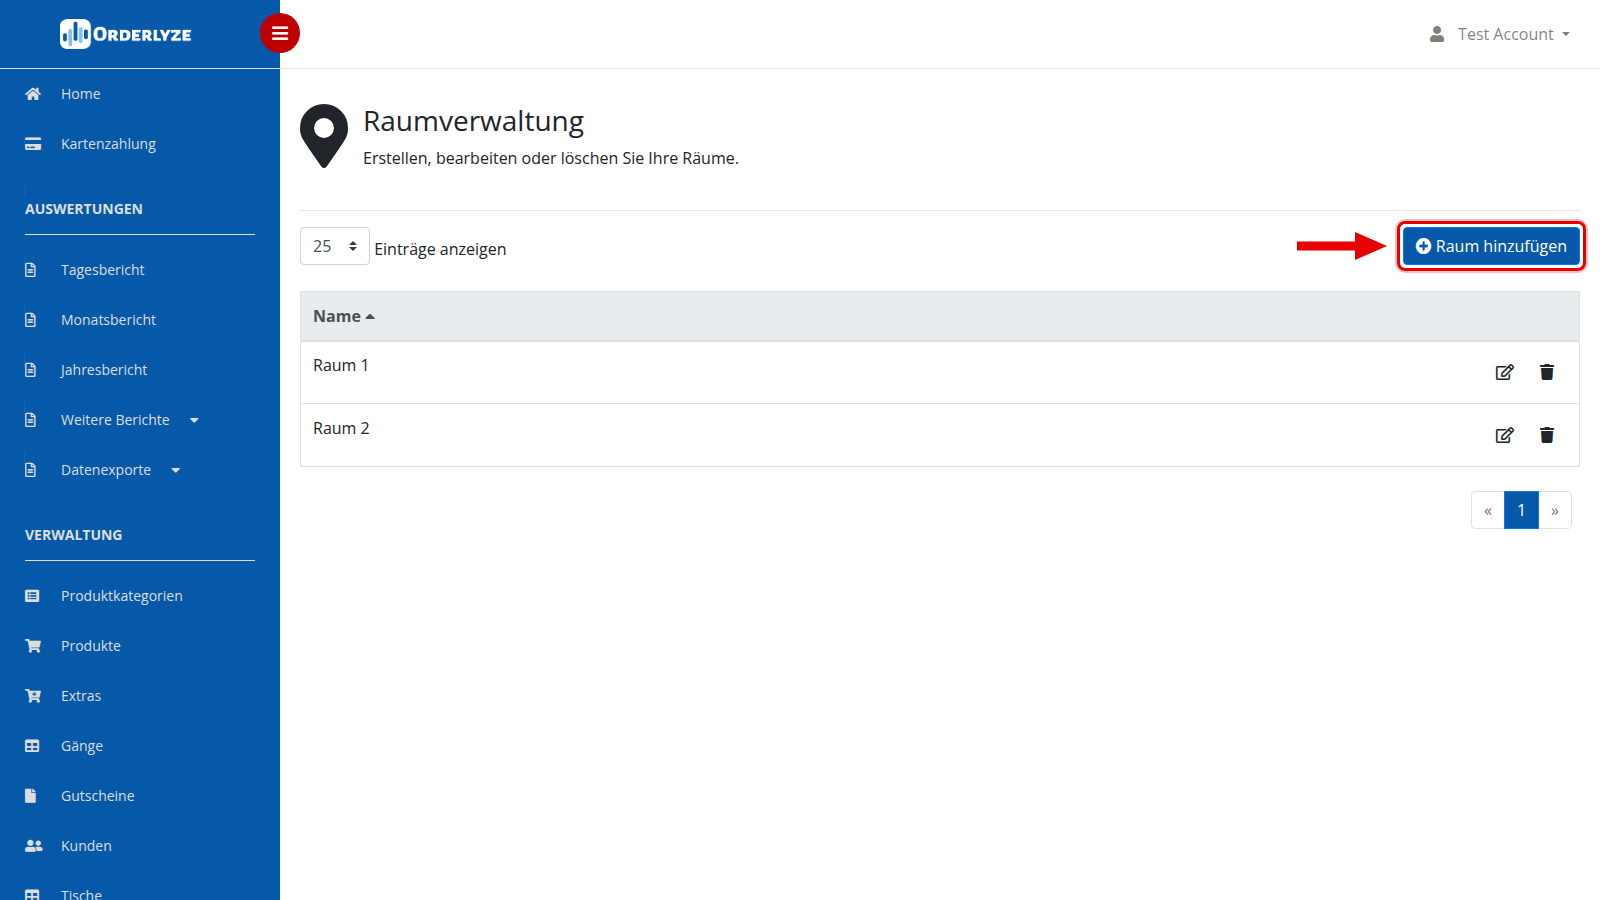Click the Gutscheine file icon
1600x900 pixels.
click(31, 796)
